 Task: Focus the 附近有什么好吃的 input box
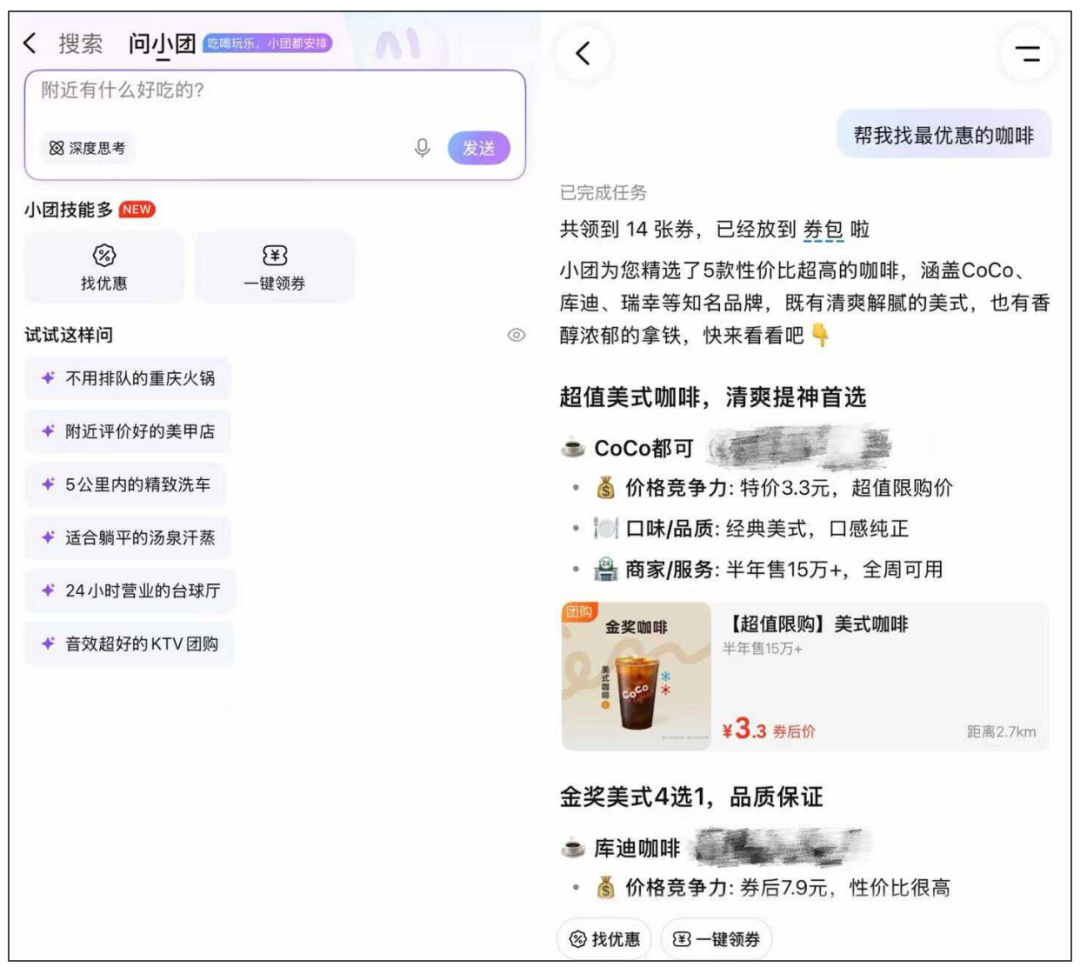coord(275,125)
